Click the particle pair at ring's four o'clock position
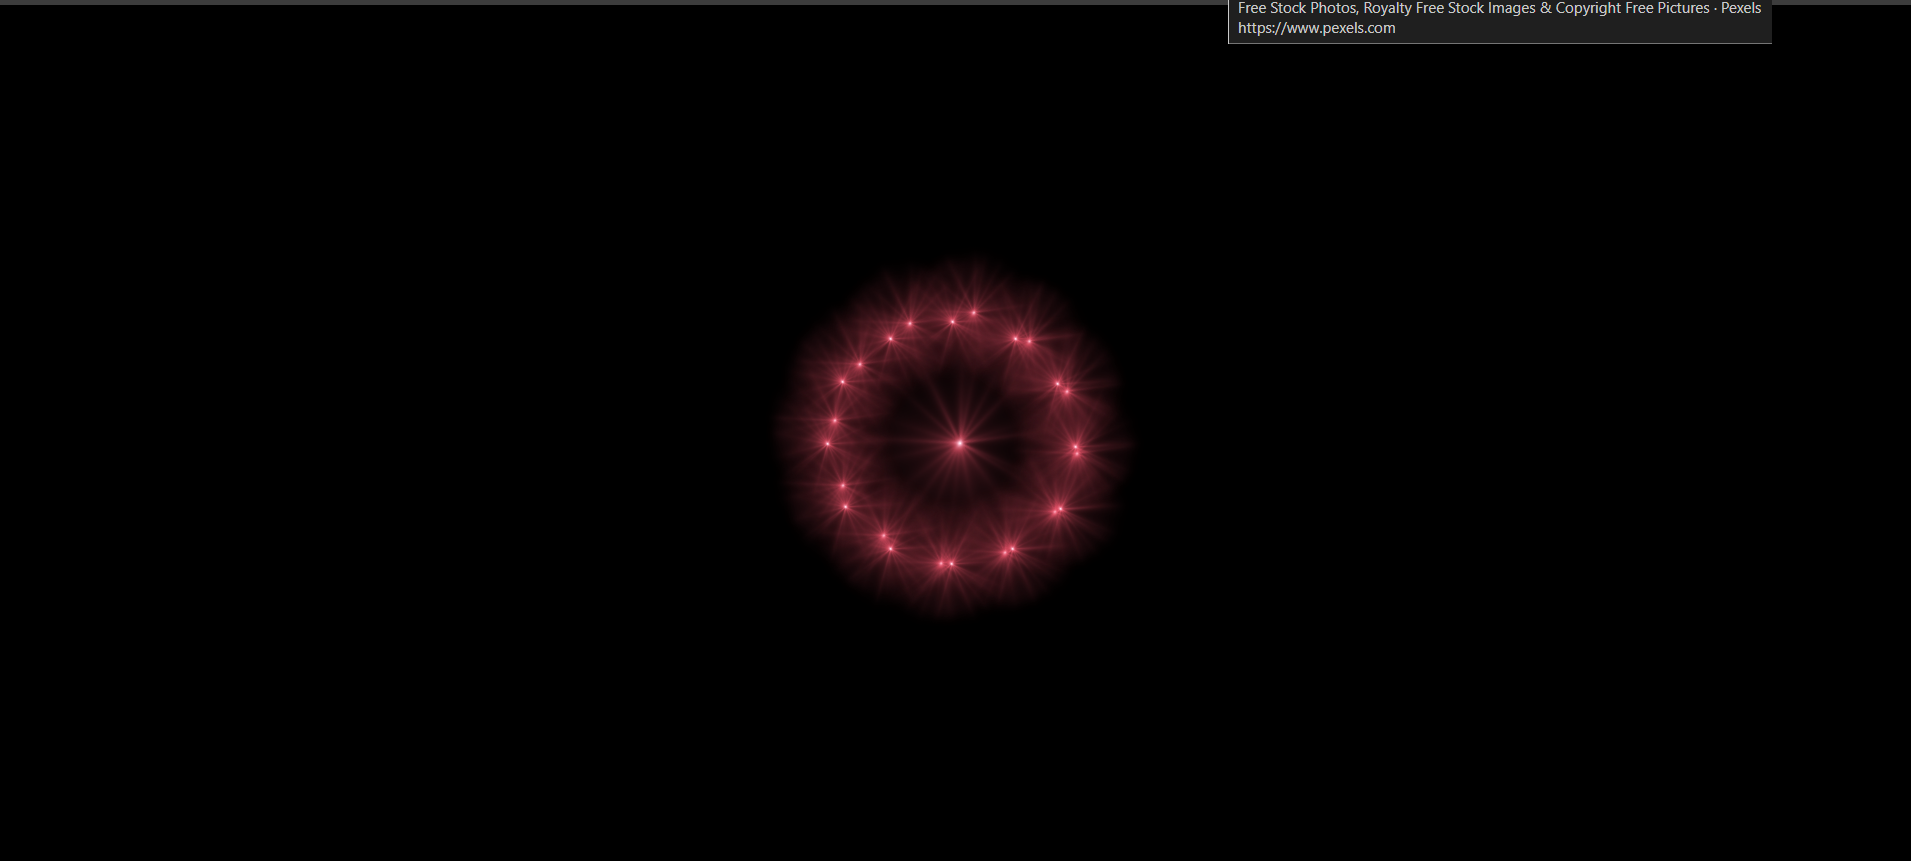The width and height of the screenshot is (1911, 861). tap(1058, 510)
